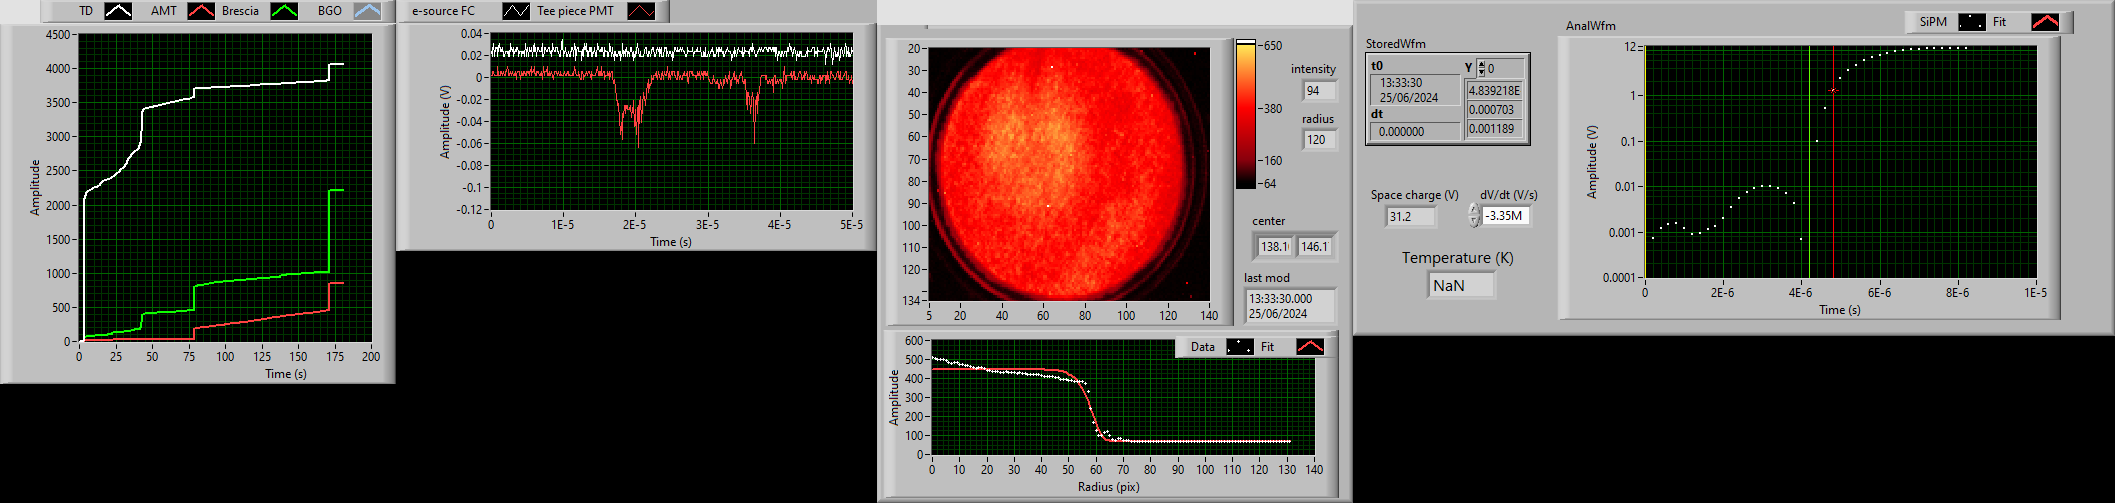Click the white vertical cursor in AnalWfm graph

point(1809,160)
